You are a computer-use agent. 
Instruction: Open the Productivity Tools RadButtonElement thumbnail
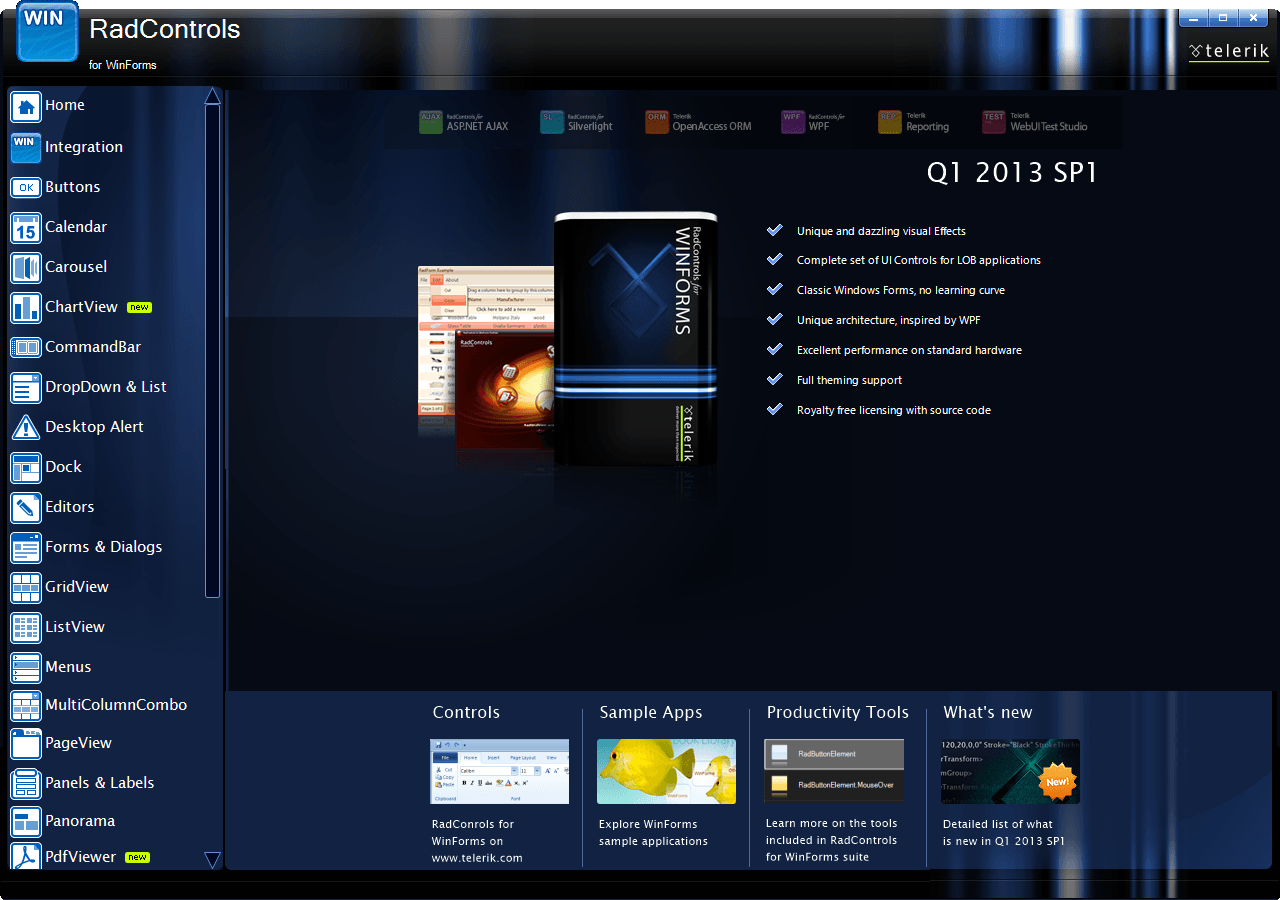(834, 771)
